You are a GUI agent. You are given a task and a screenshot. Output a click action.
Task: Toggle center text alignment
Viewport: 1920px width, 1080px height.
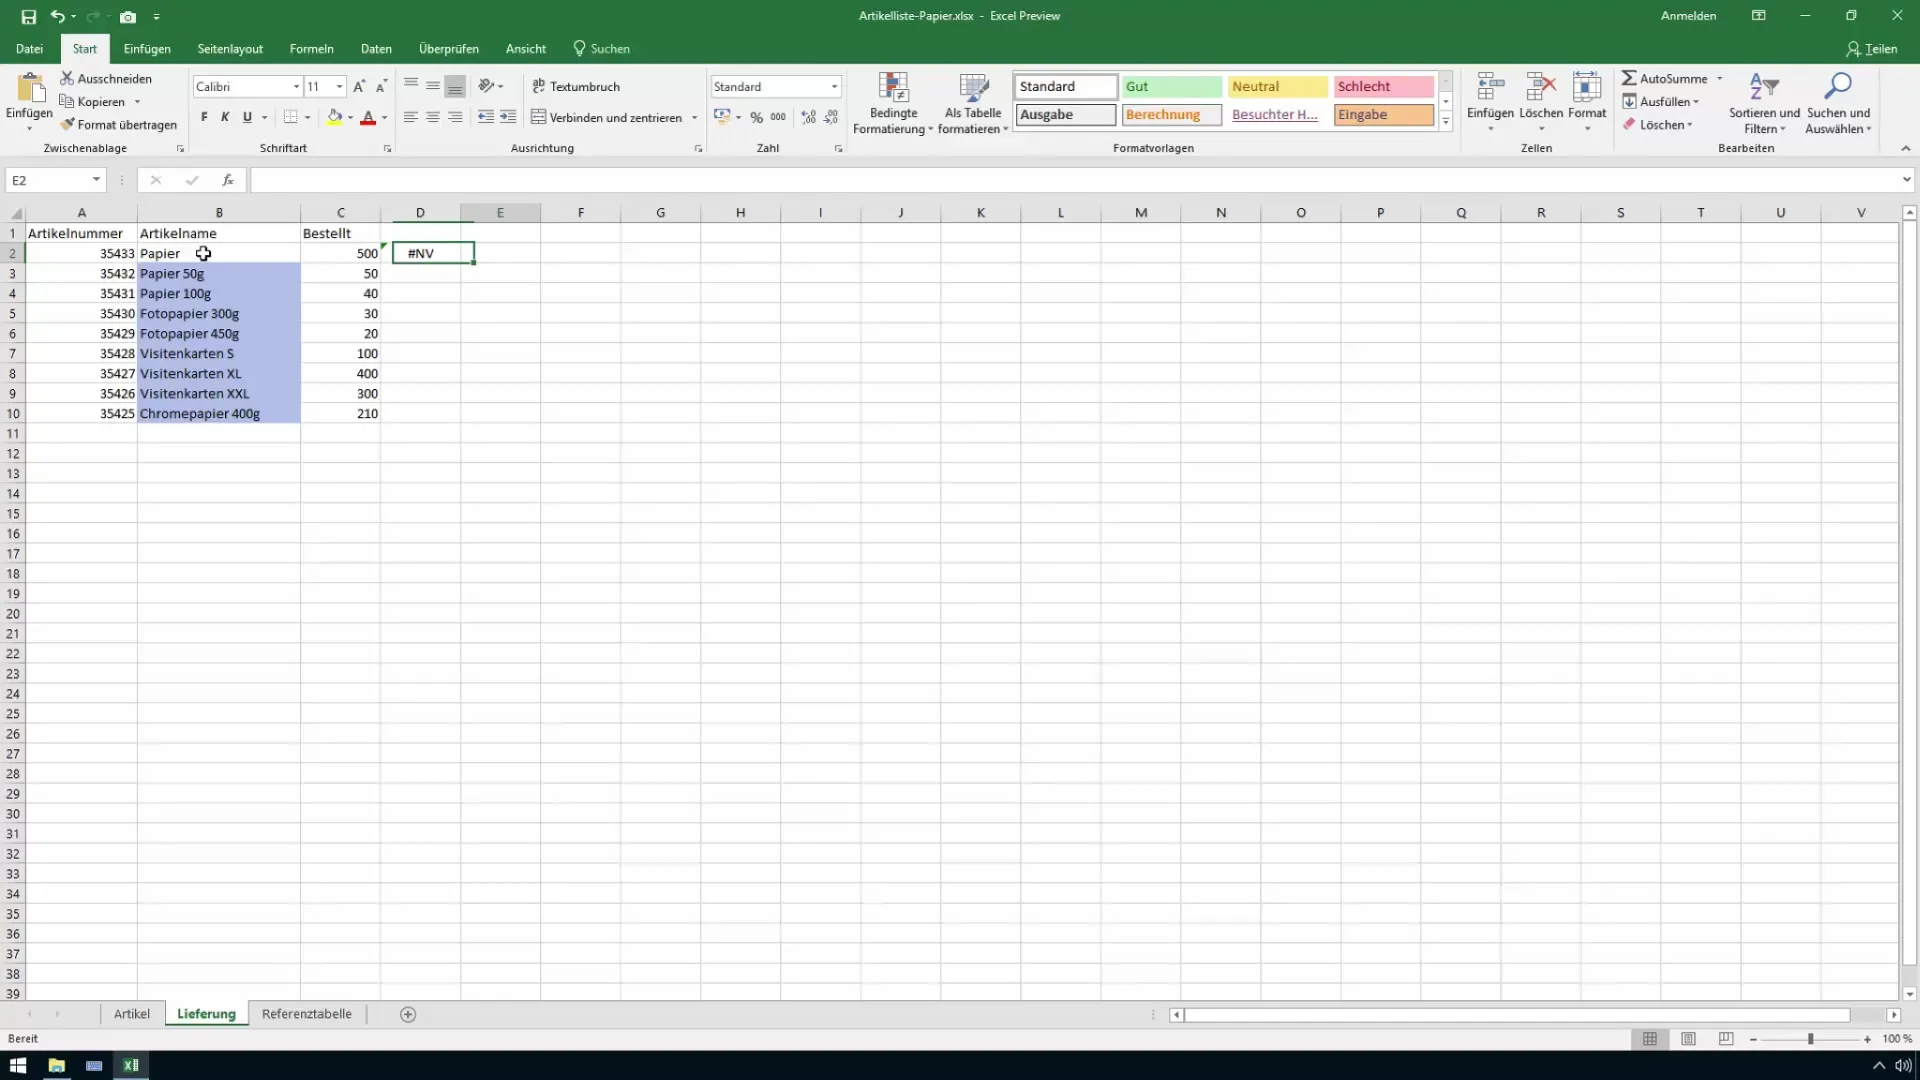[x=433, y=117]
